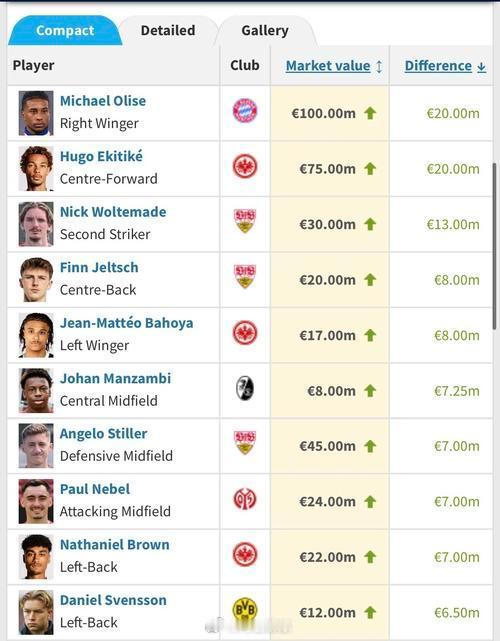
Task: Open the Mainz 05 club crest
Action: pos(244,499)
